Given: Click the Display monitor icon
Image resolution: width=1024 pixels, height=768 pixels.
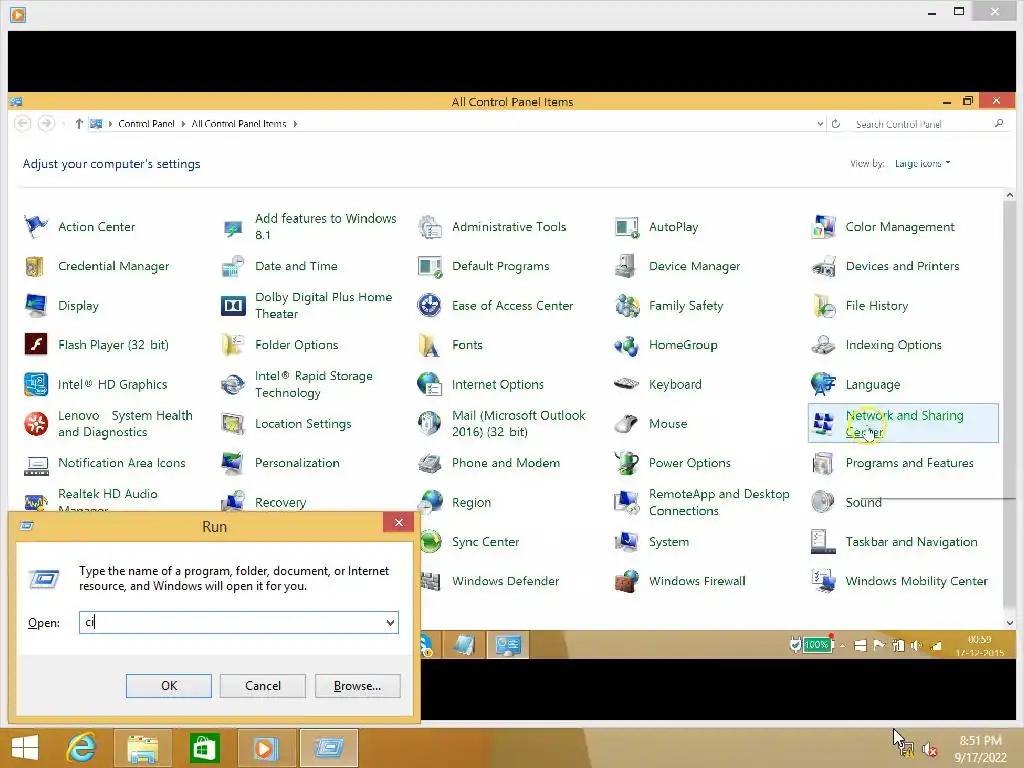Looking at the screenshot, I should (35, 306).
